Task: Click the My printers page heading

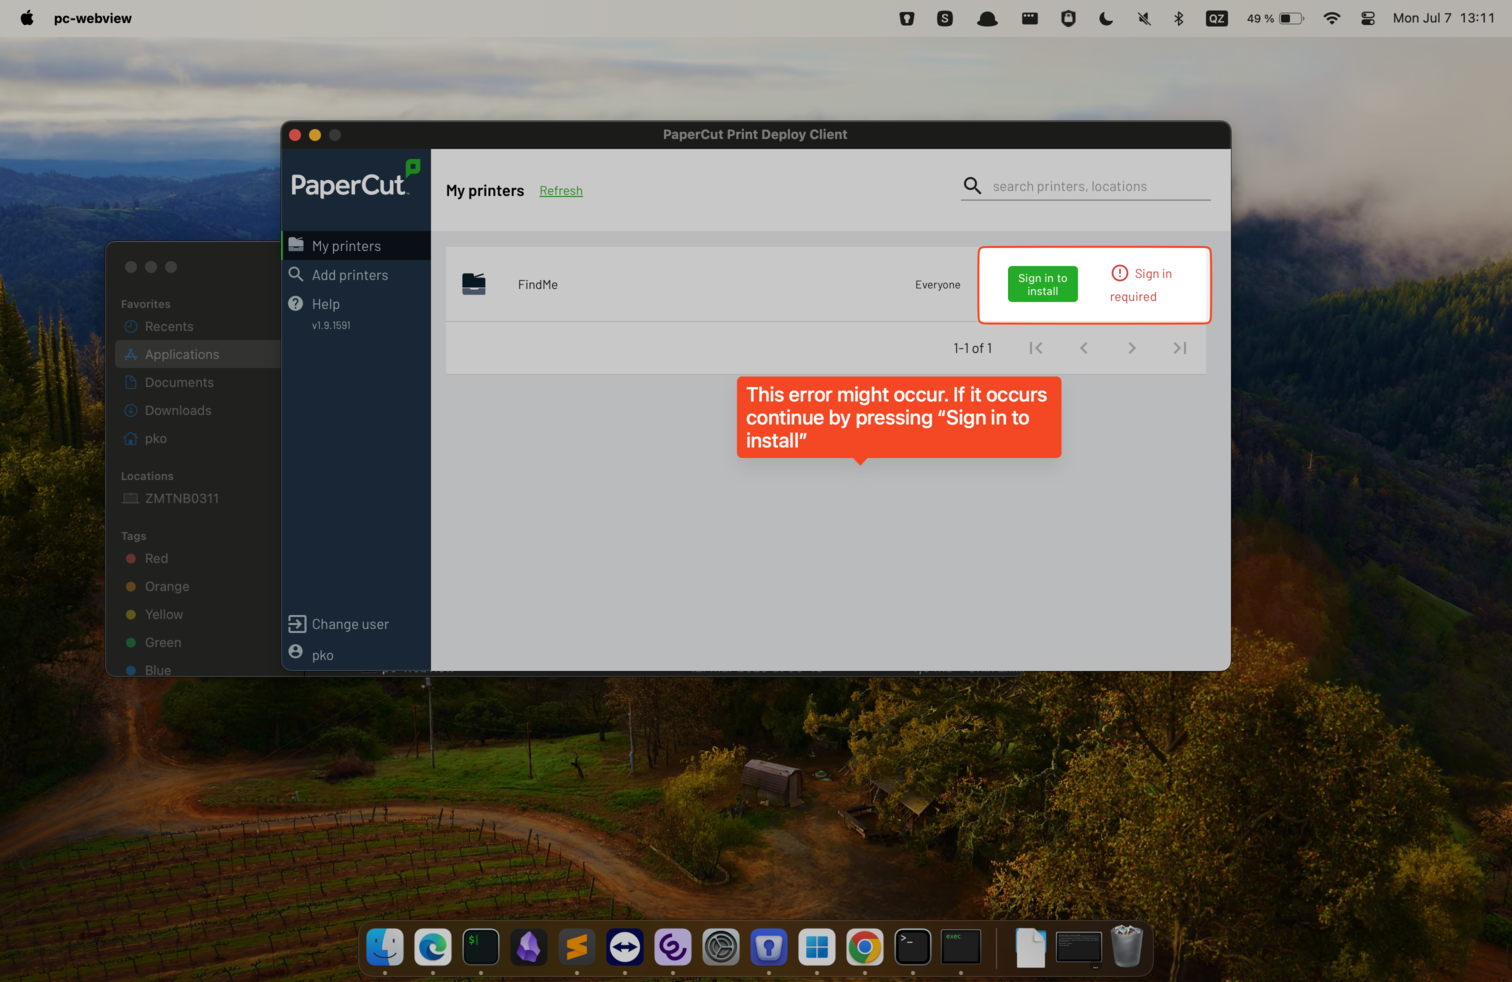Action: coord(485,191)
